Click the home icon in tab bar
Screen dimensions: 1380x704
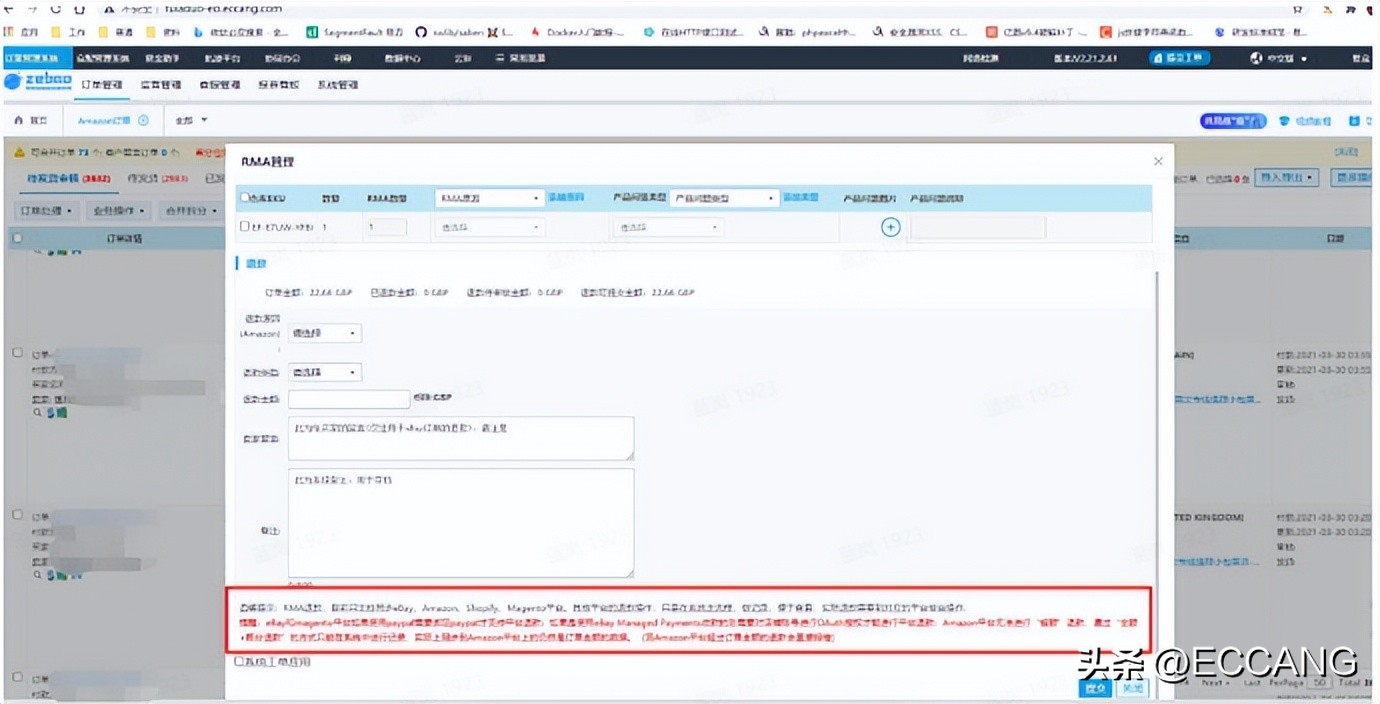click(x=20, y=121)
